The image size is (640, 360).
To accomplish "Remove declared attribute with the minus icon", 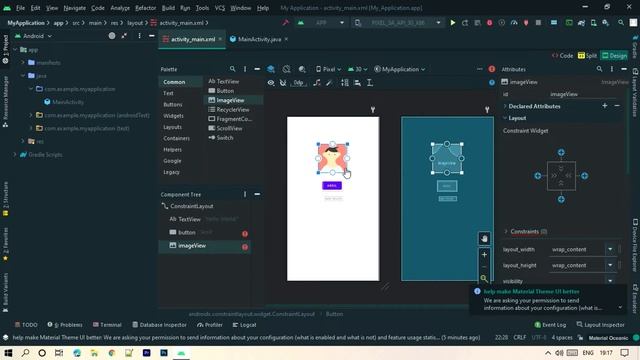I will click(x=617, y=106).
